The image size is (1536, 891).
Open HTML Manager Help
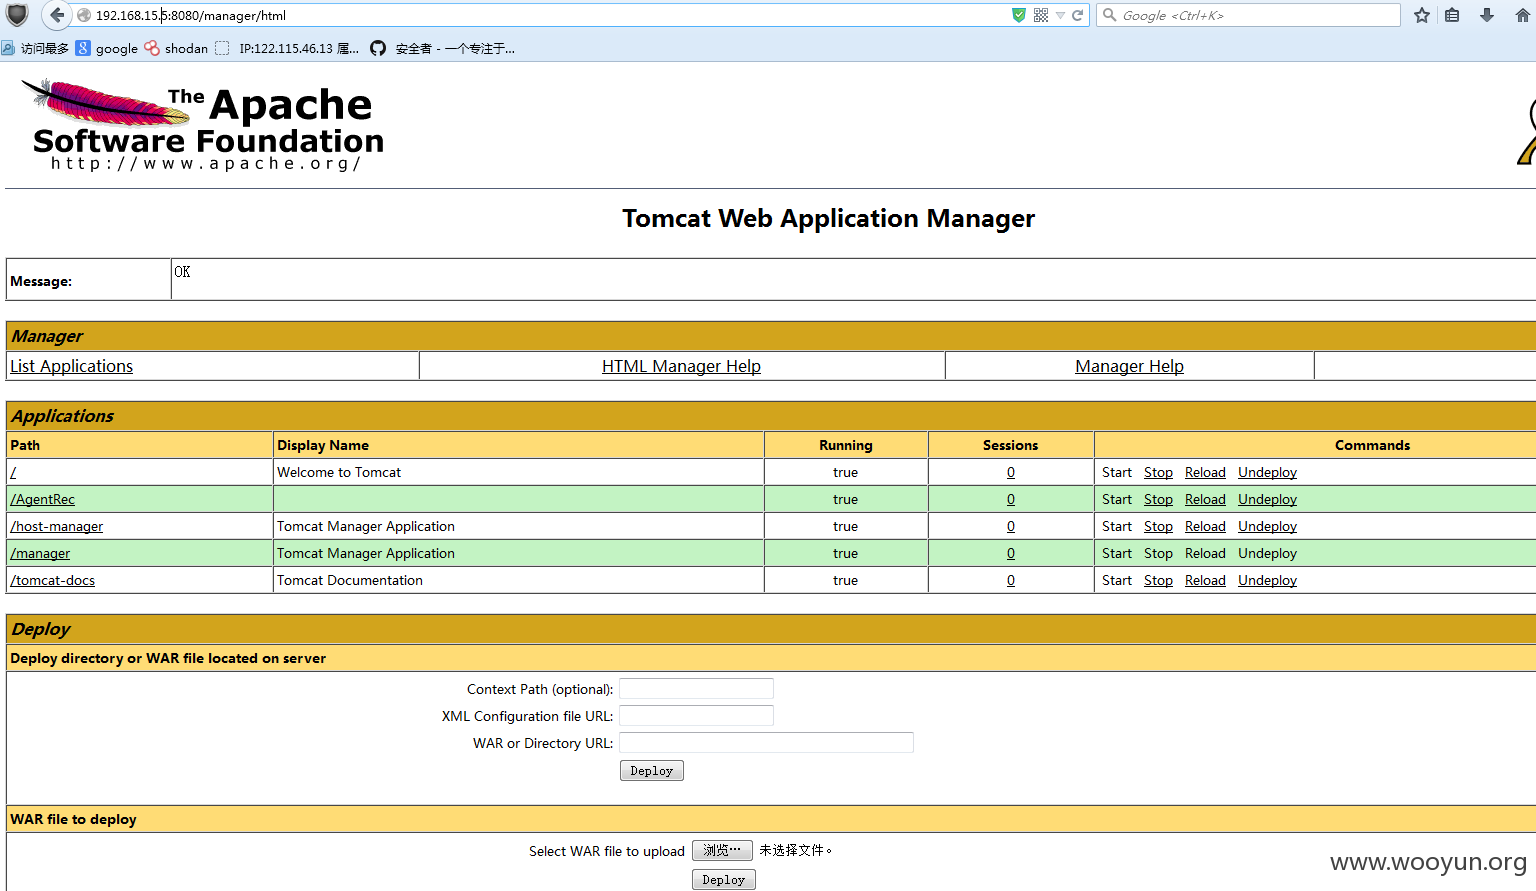point(681,366)
